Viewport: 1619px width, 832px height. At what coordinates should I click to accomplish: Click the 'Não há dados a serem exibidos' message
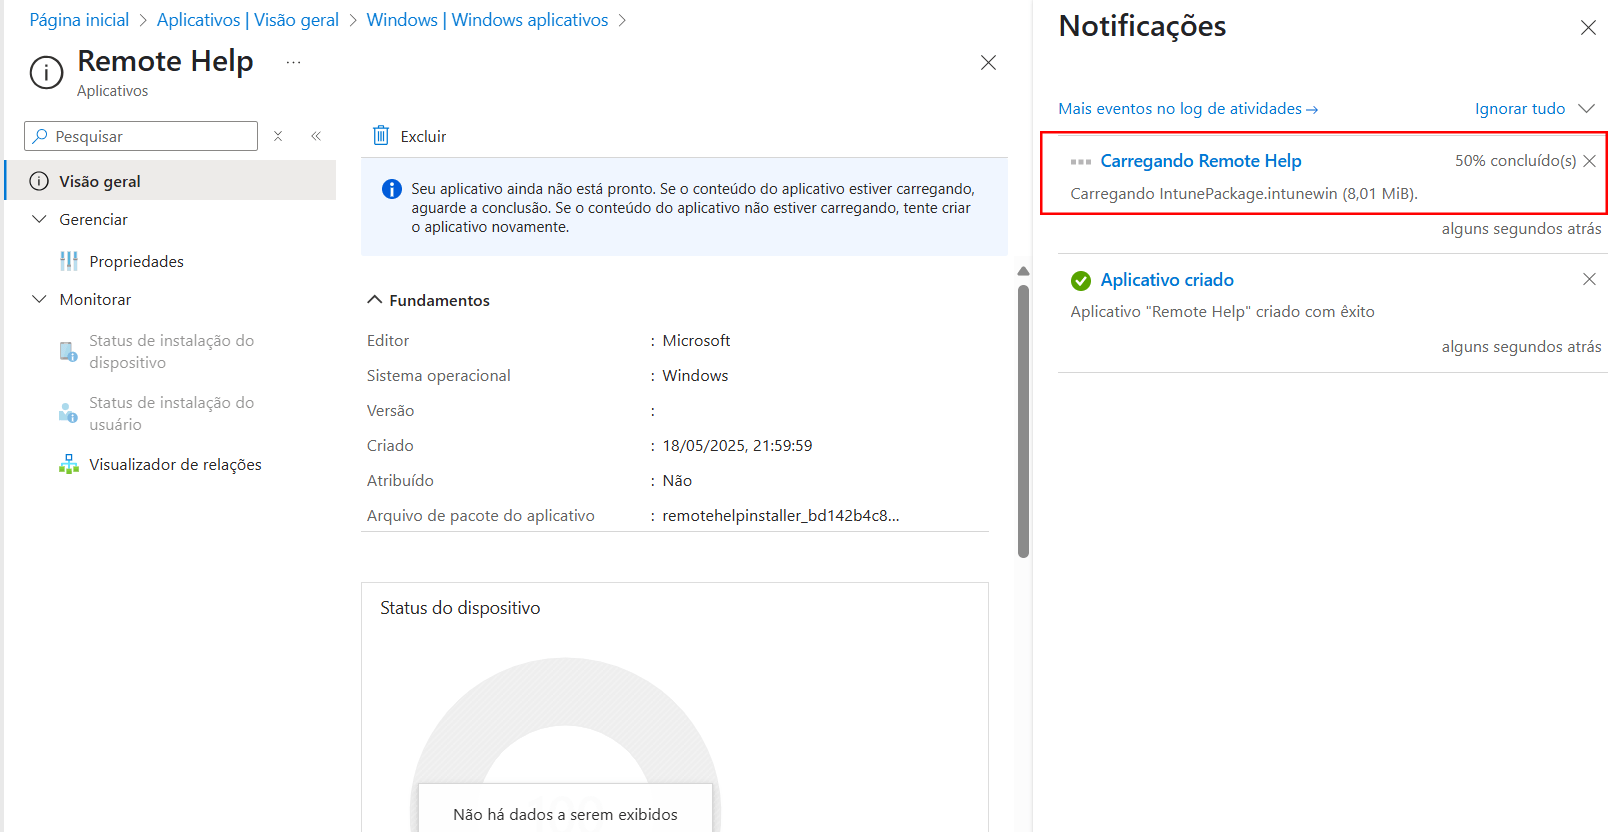(565, 815)
